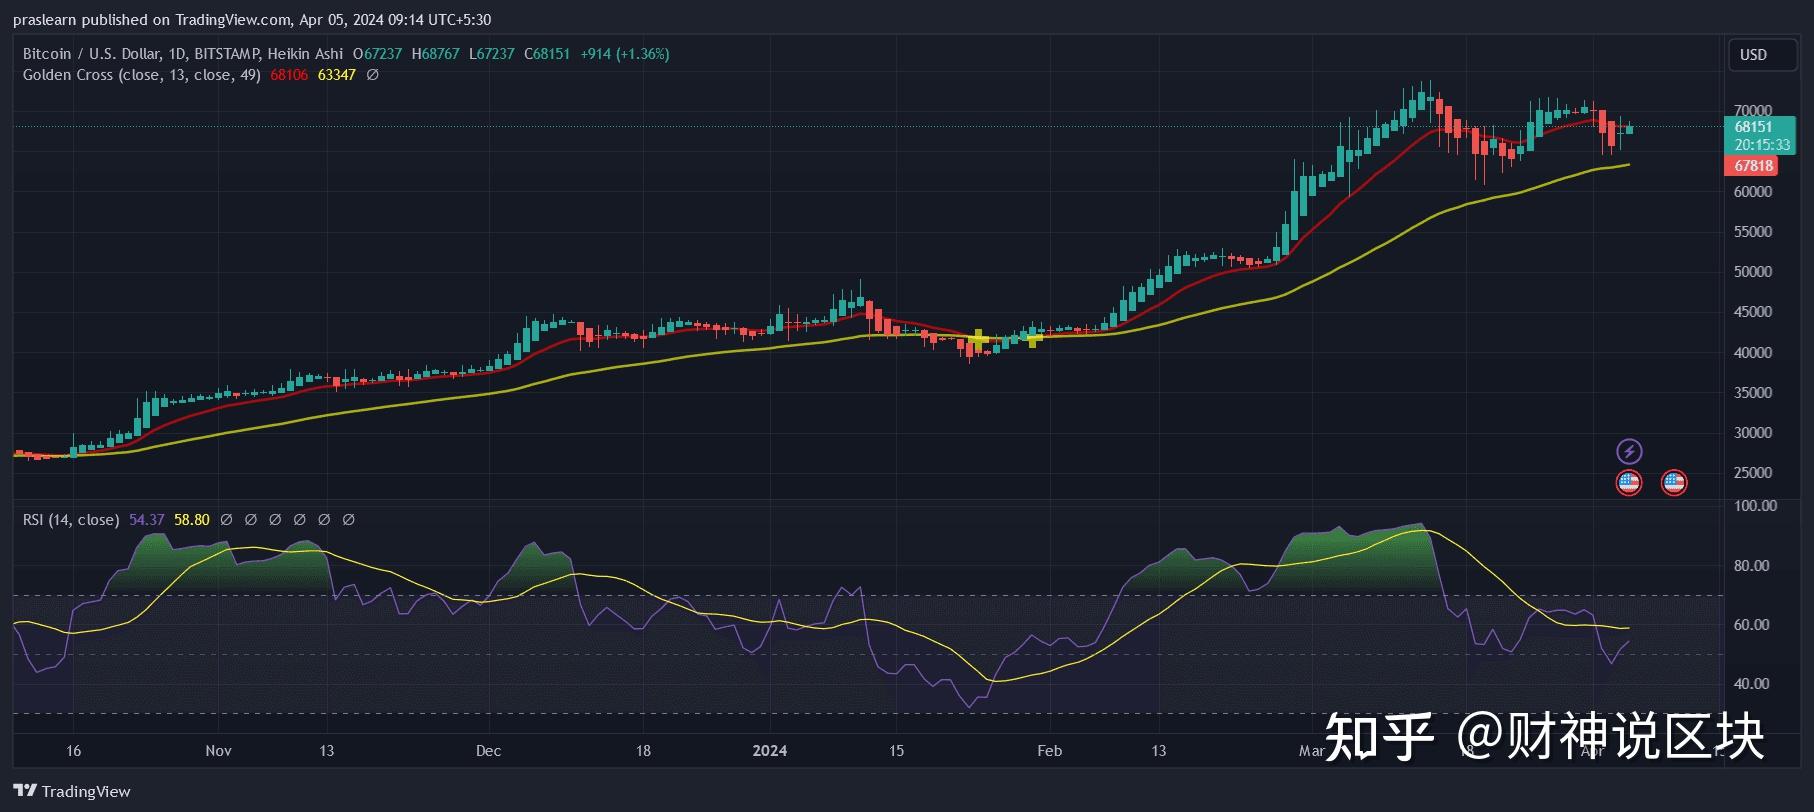1814x812 pixels.
Task: Click the last empty-value symbol in RSI legend
Action: point(348,520)
